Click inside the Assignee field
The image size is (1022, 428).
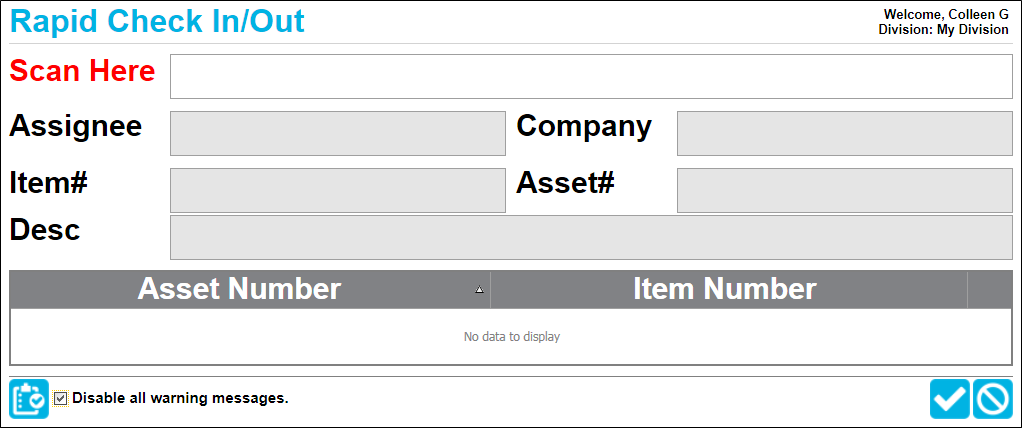(x=338, y=134)
